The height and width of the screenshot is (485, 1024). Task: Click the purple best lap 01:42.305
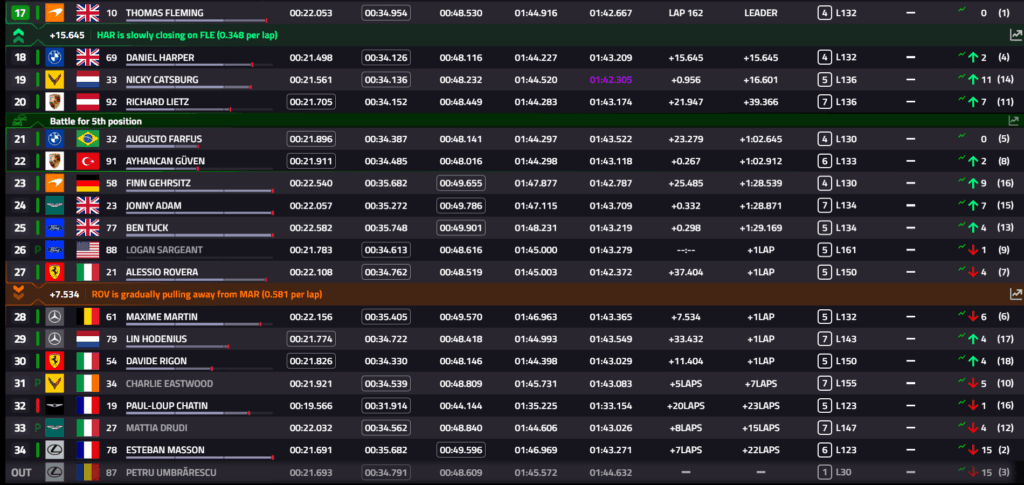pos(611,80)
